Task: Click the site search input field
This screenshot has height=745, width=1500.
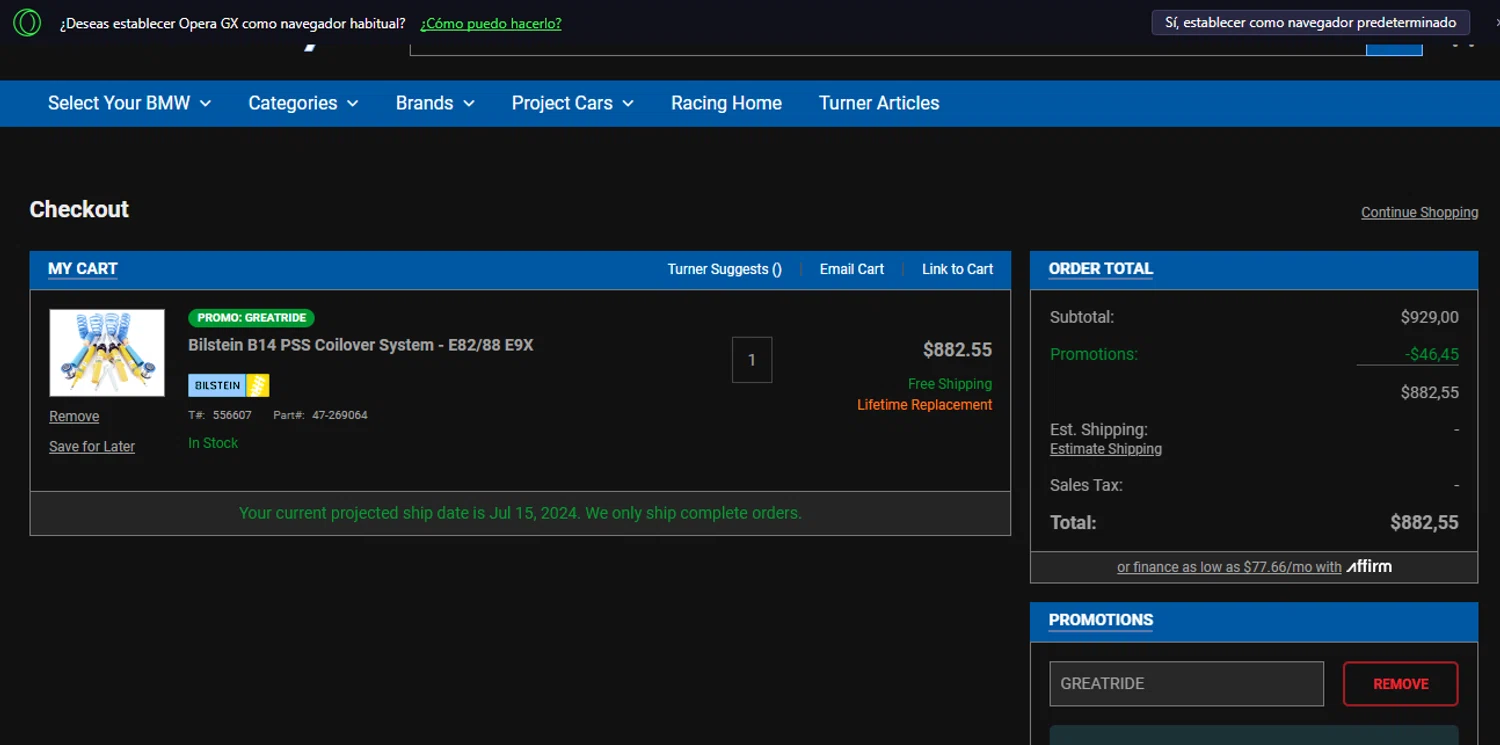Action: (888, 47)
